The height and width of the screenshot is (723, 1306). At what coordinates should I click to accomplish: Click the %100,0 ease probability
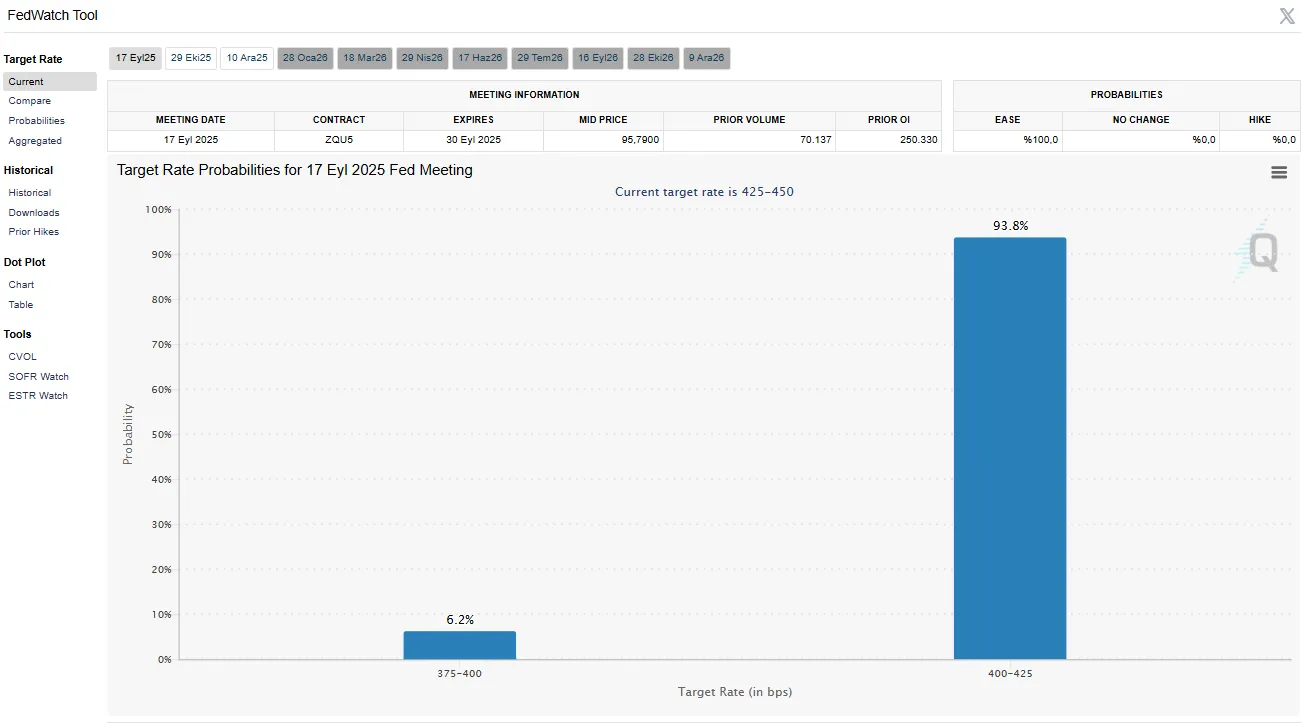(x=1041, y=140)
